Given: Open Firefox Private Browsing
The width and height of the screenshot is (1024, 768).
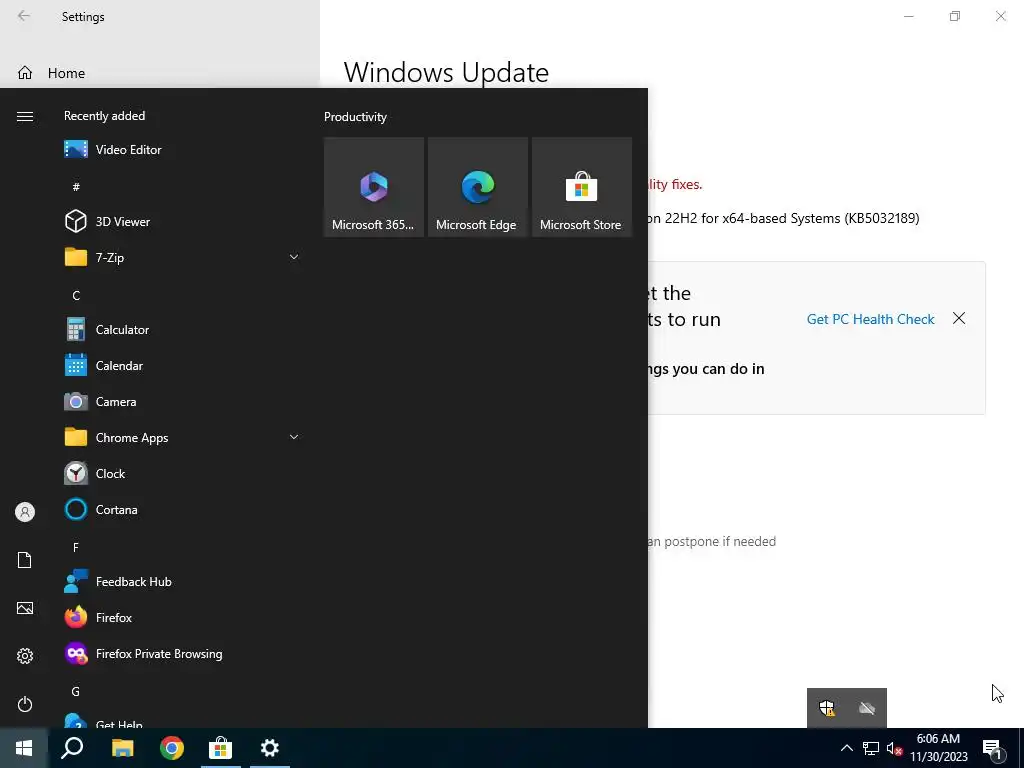Looking at the screenshot, I should point(183,654).
